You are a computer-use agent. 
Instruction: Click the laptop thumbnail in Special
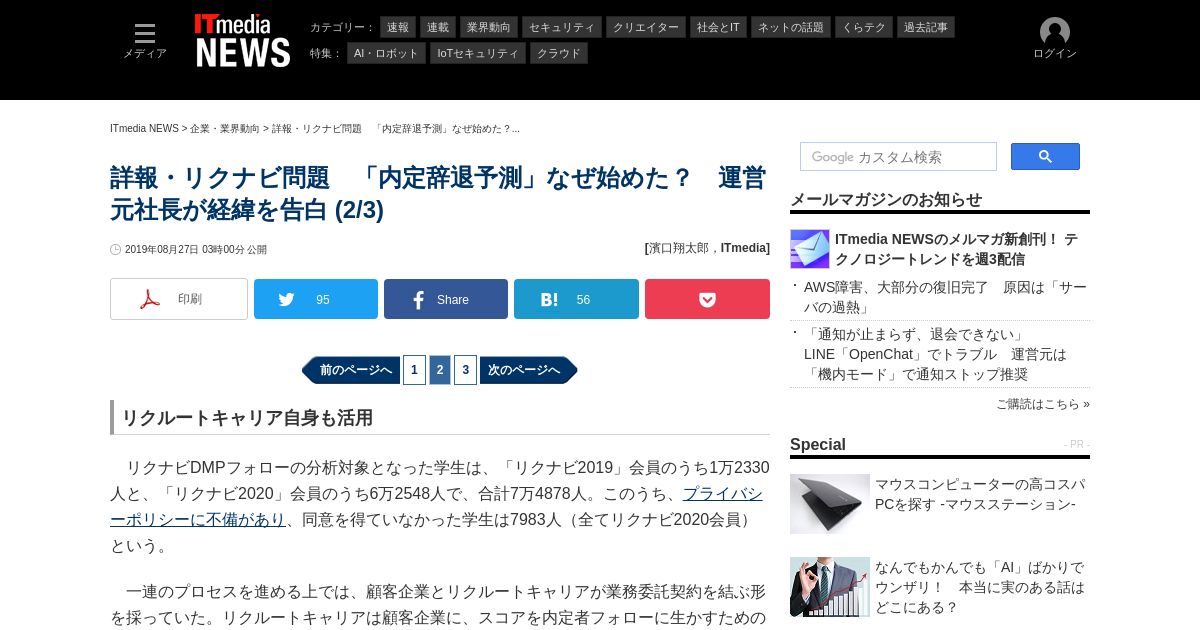(x=830, y=504)
